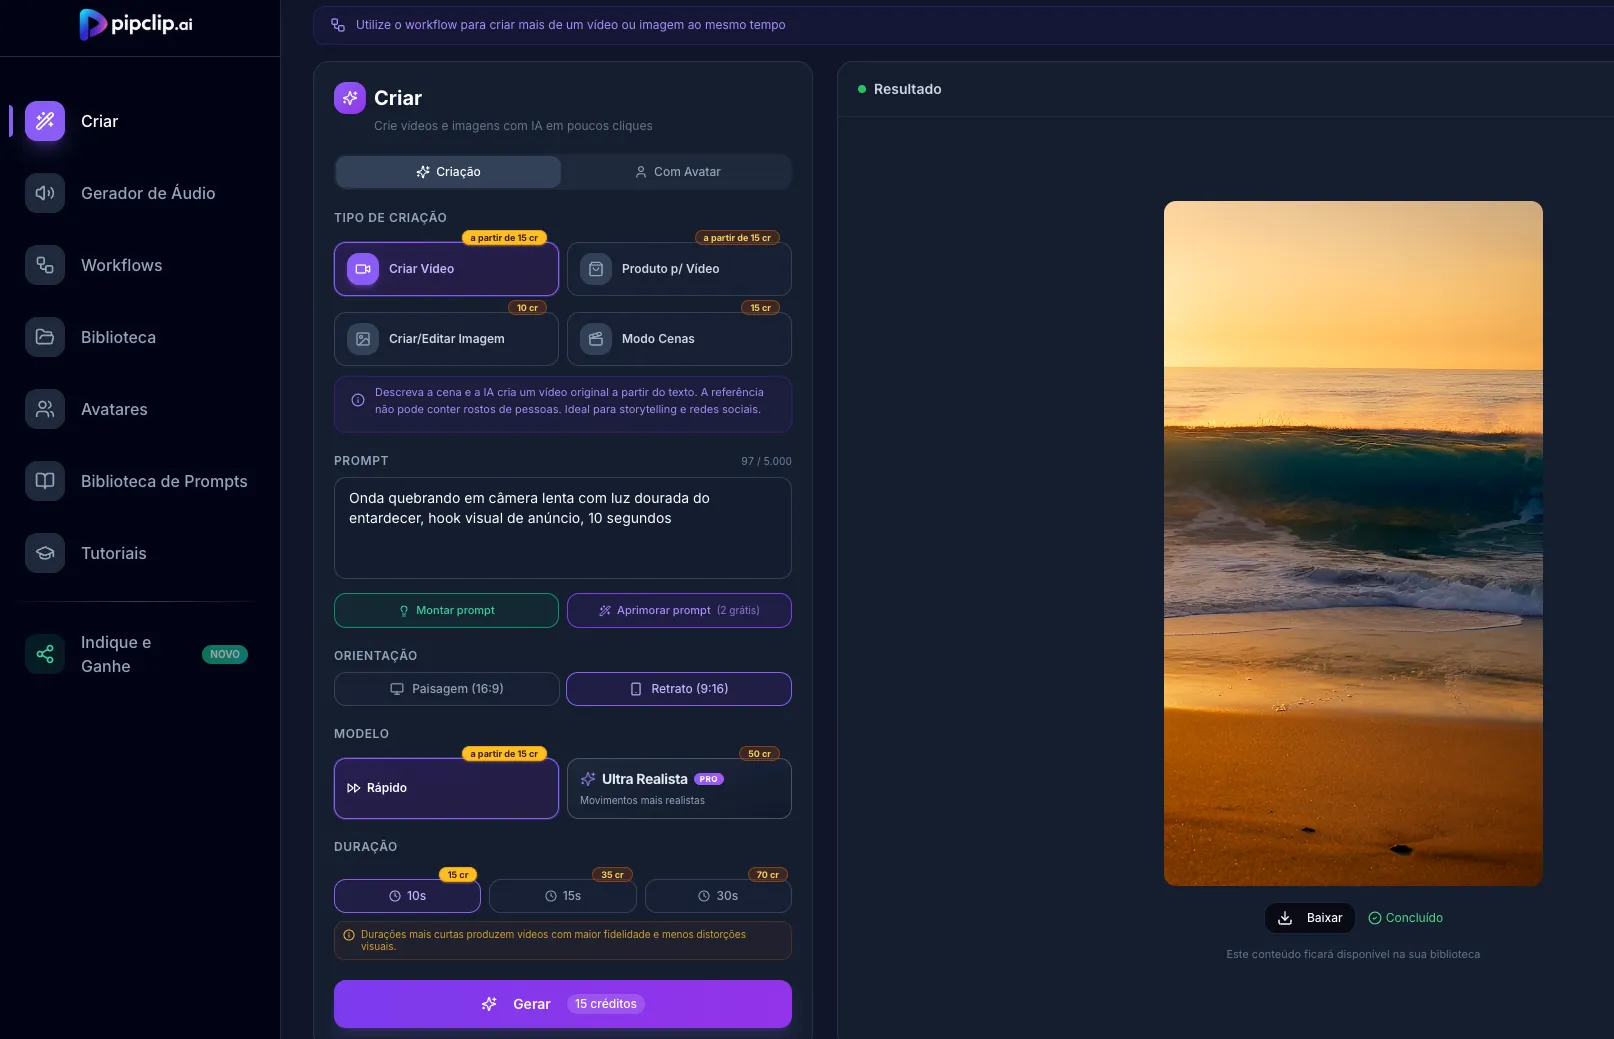
Task: Click Gerar 15 créditos button
Action: tap(563, 1004)
